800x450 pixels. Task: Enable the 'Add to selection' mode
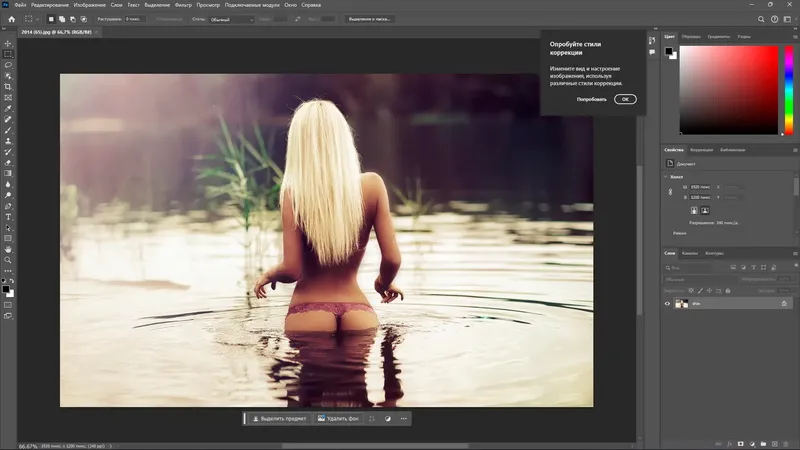tap(63, 19)
